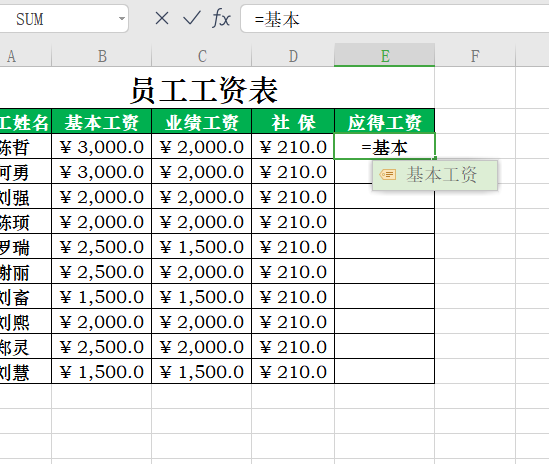Image resolution: width=549 pixels, height=464 pixels.
Task: Select the name cell 刘强
Action: [x=26, y=196]
